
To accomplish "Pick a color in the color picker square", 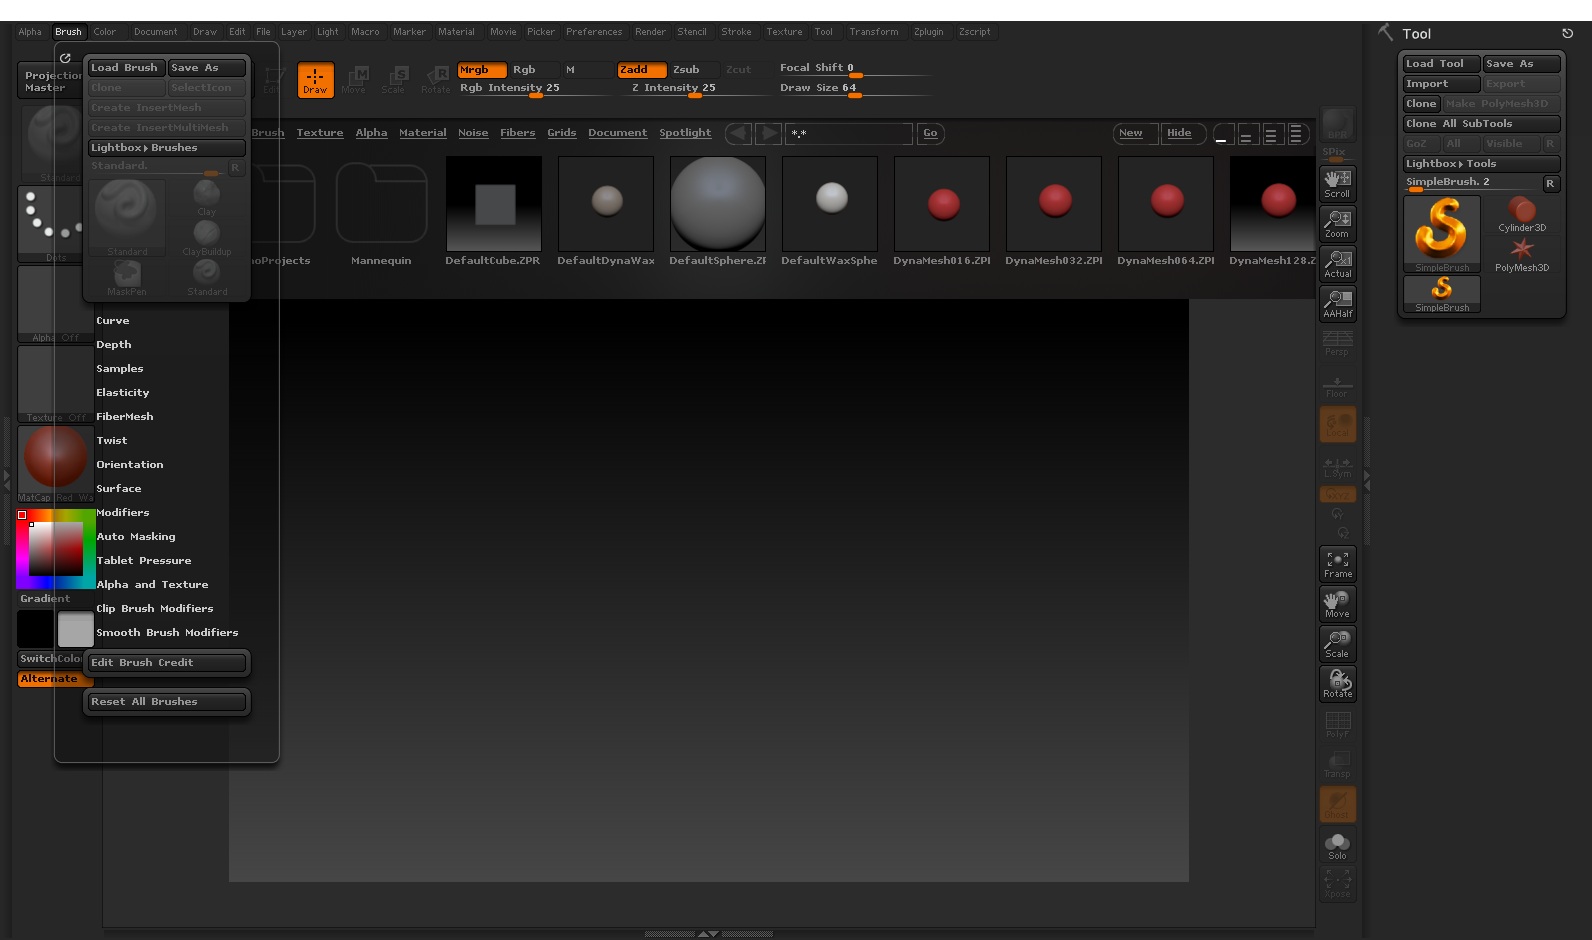I will (x=55, y=548).
